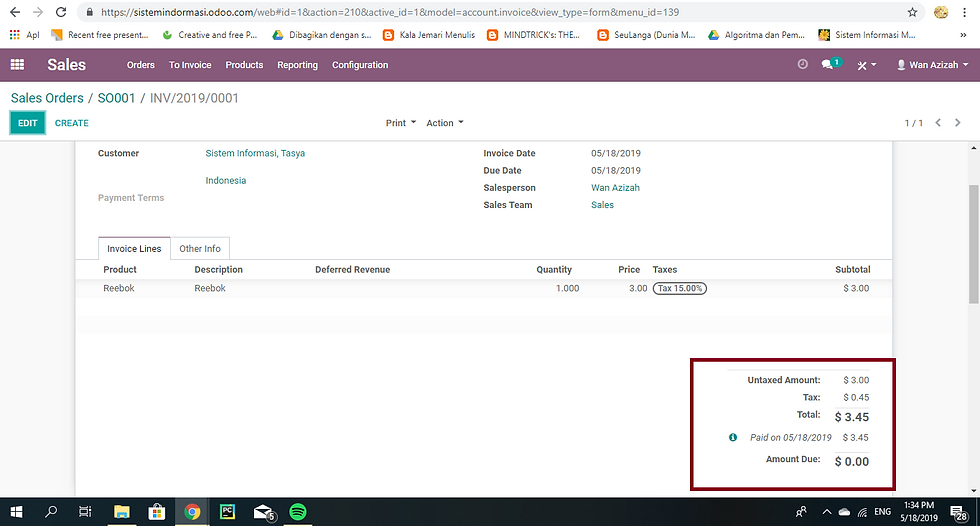The height and width of the screenshot is (526, 980).
Task: Go to the next record arrow
Action: pyautogui.click(x=958, y=122)
